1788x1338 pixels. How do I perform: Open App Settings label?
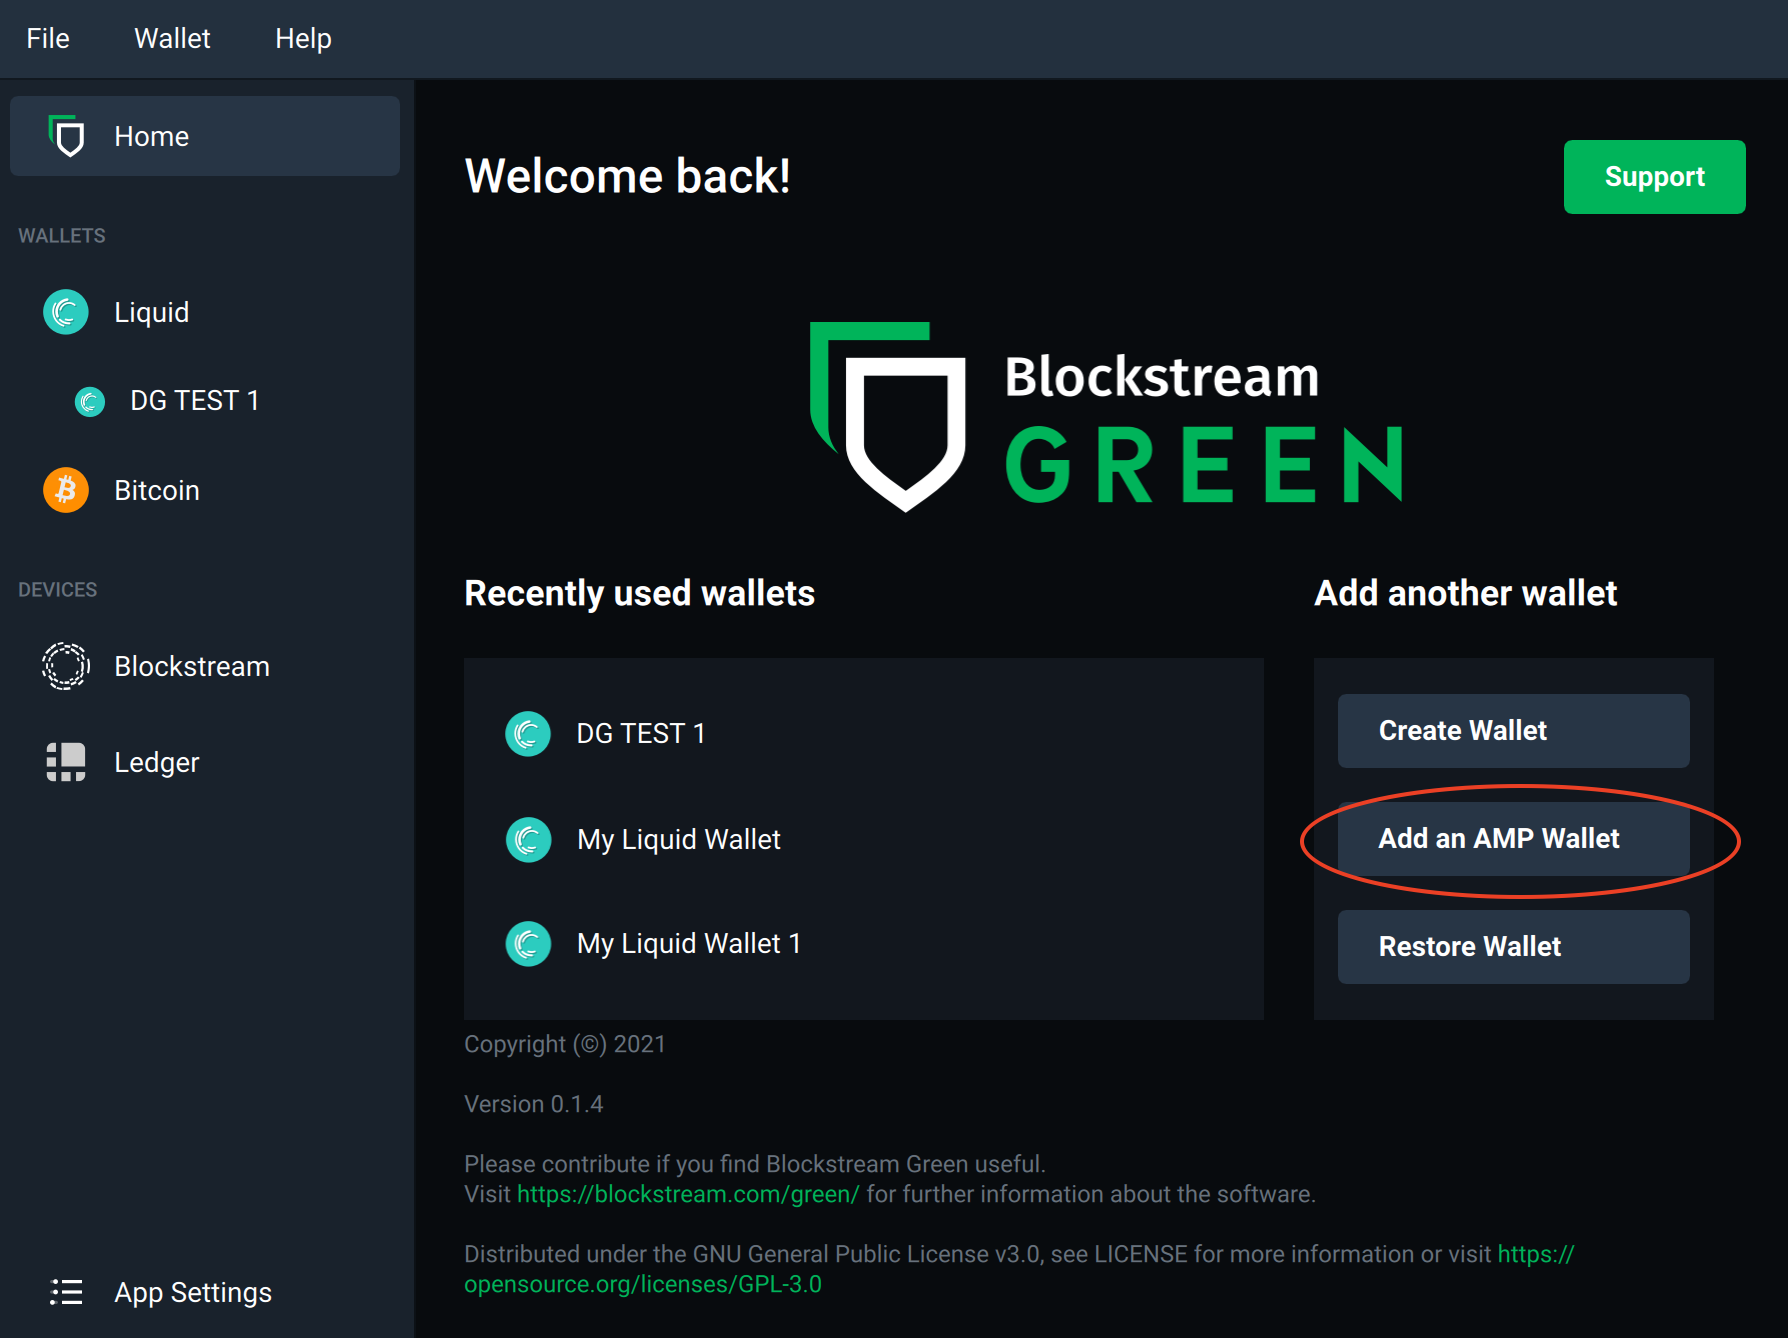pos(193,1292)
